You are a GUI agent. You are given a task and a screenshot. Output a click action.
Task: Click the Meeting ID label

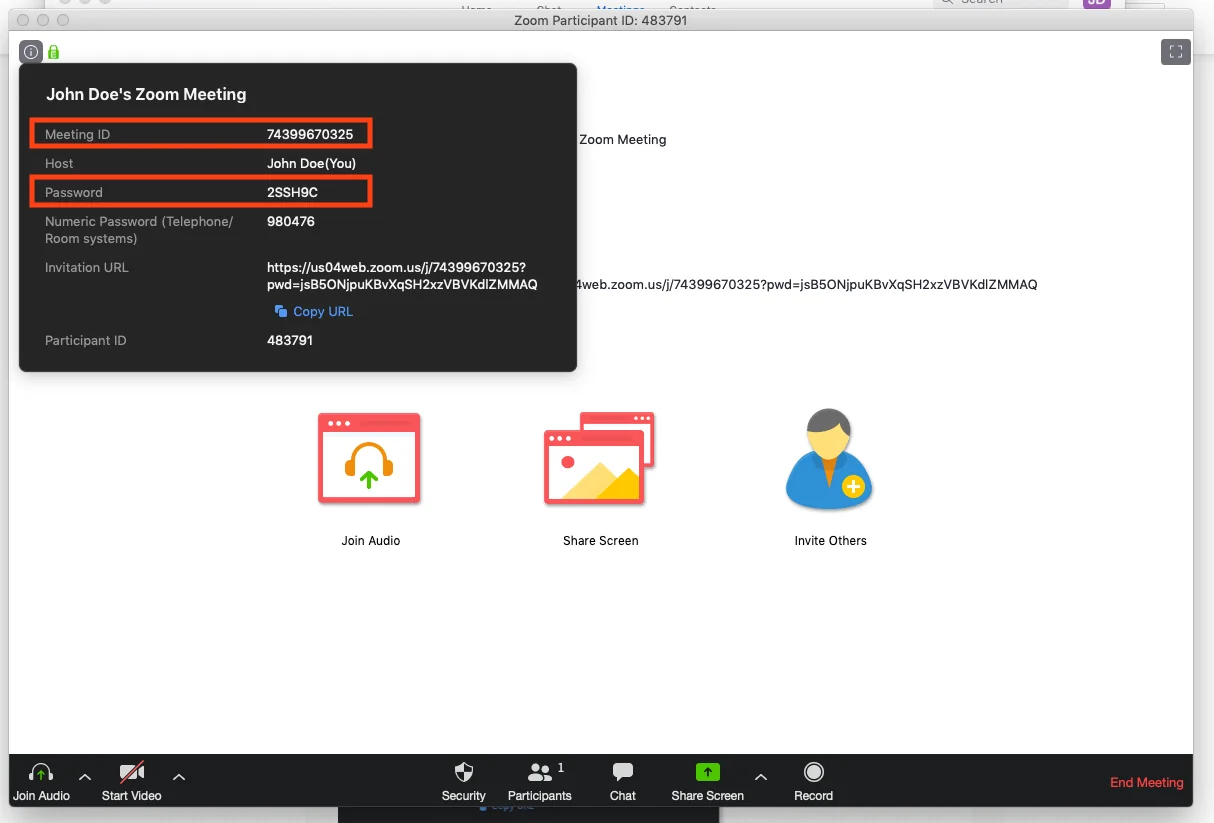point(77,134)
